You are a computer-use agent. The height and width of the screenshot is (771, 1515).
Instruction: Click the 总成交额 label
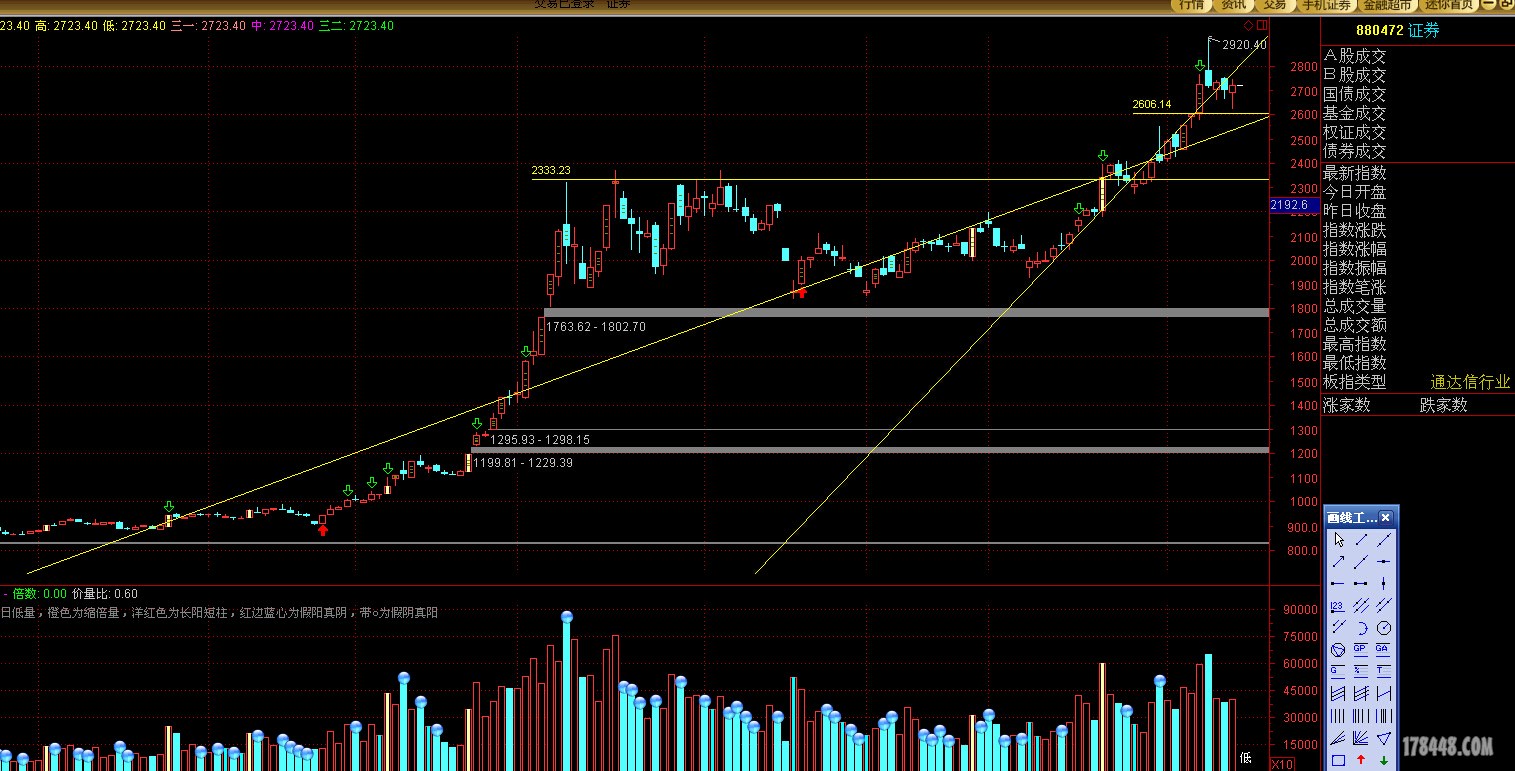click(x=1355, y=325)
